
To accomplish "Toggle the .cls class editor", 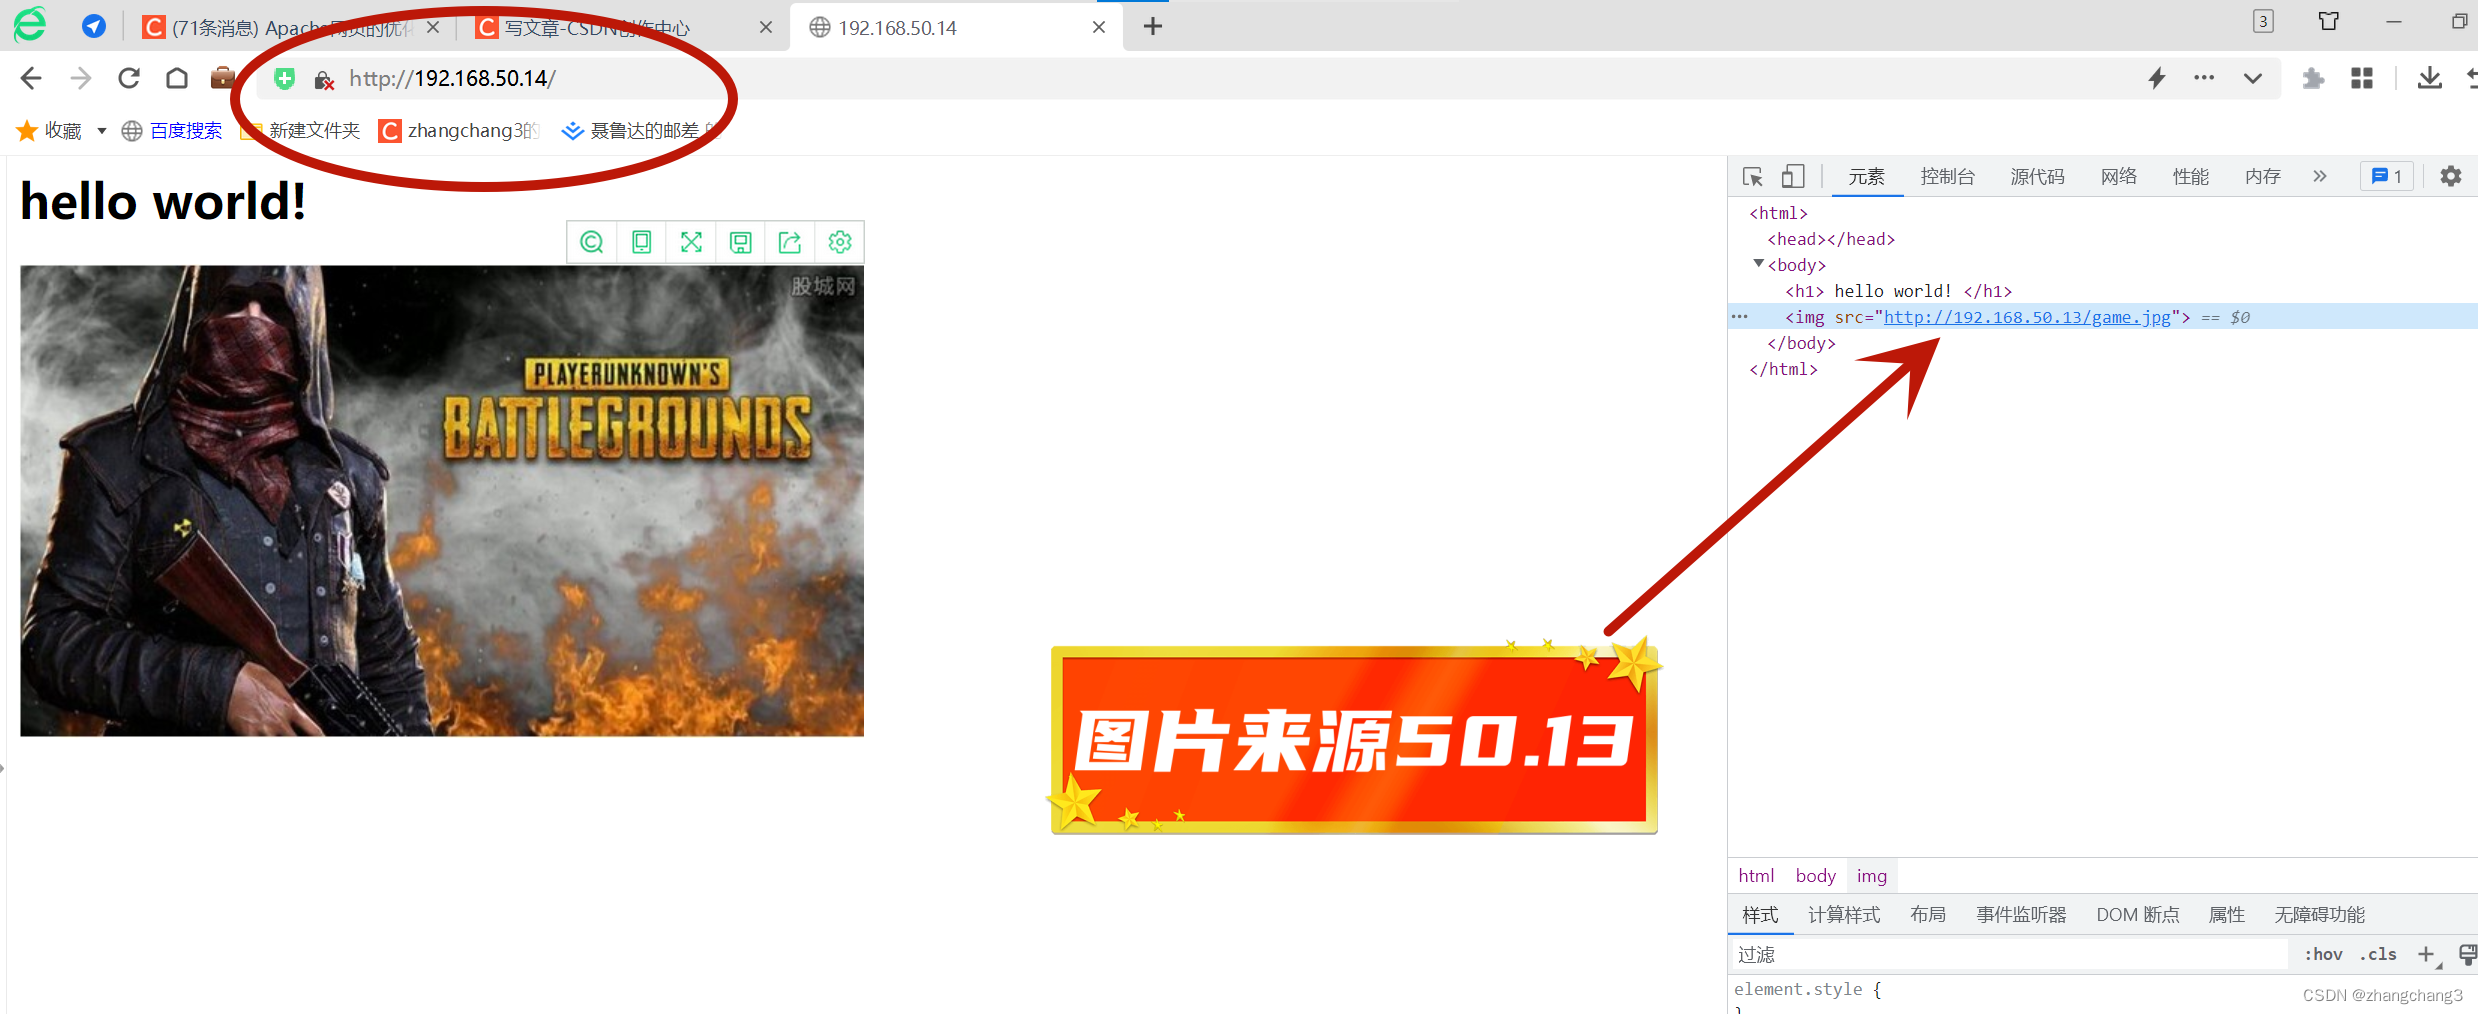I will click(x=2378, y=955).
